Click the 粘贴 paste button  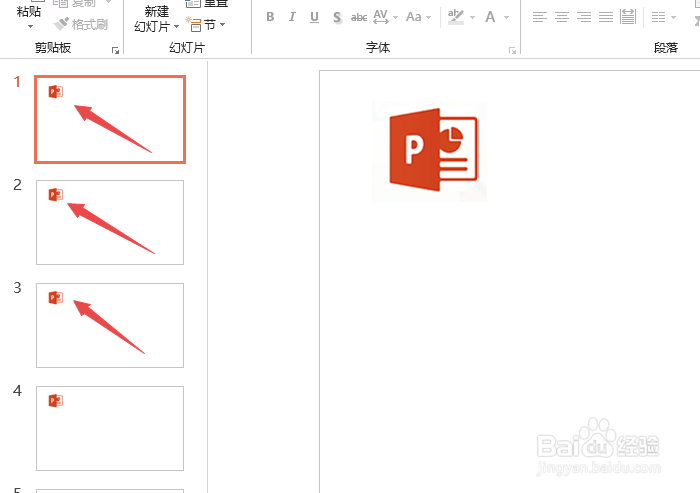(x=29, y=12)
